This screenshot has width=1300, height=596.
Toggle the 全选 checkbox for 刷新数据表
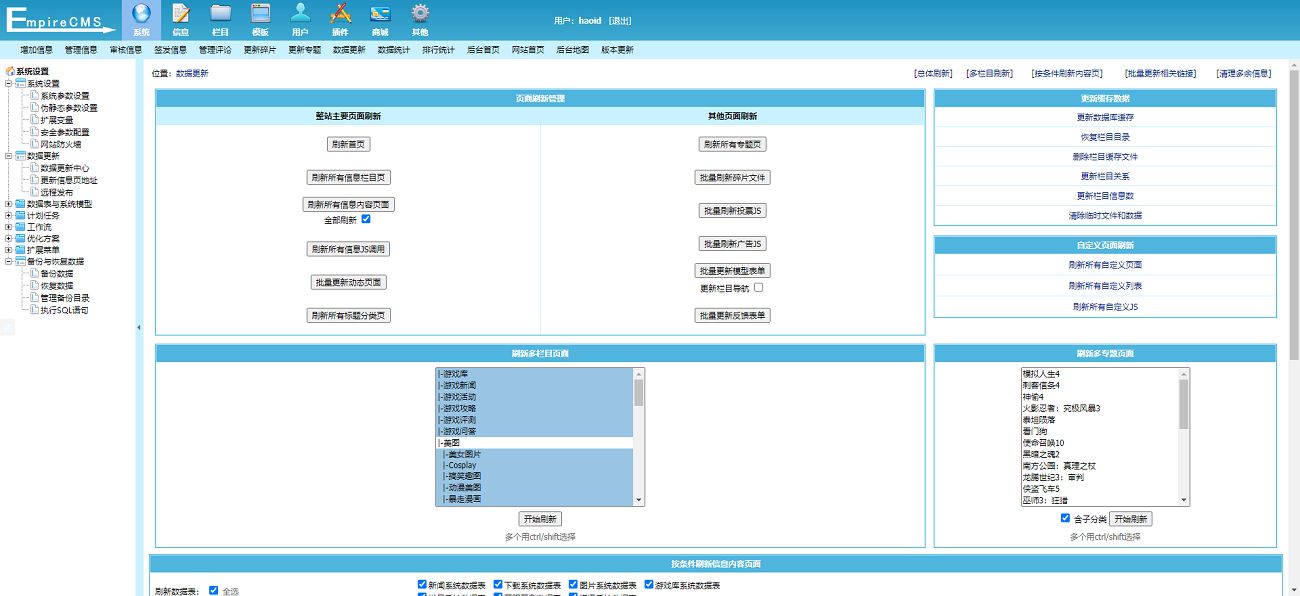point(214,591)
